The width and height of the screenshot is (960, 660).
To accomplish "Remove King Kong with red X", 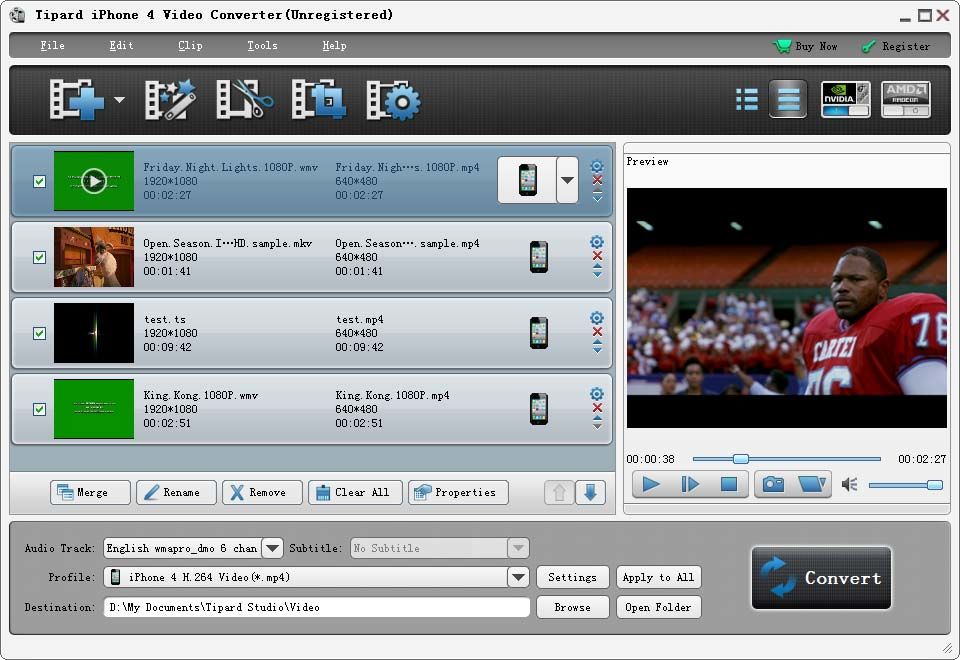I will tap(598, 408).
